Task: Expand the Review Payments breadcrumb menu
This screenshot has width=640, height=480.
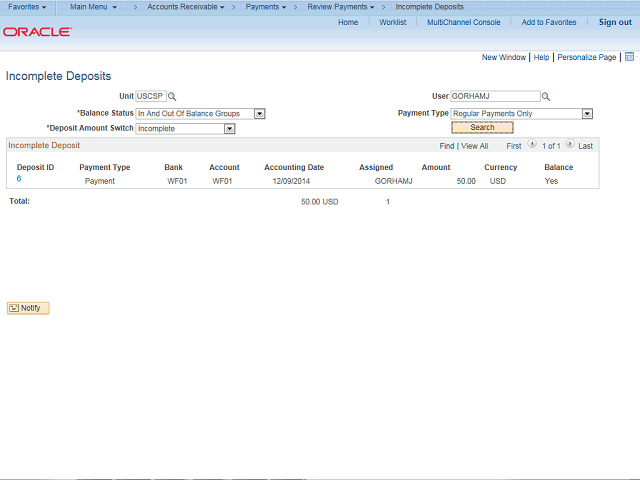Action: [341, 7]
